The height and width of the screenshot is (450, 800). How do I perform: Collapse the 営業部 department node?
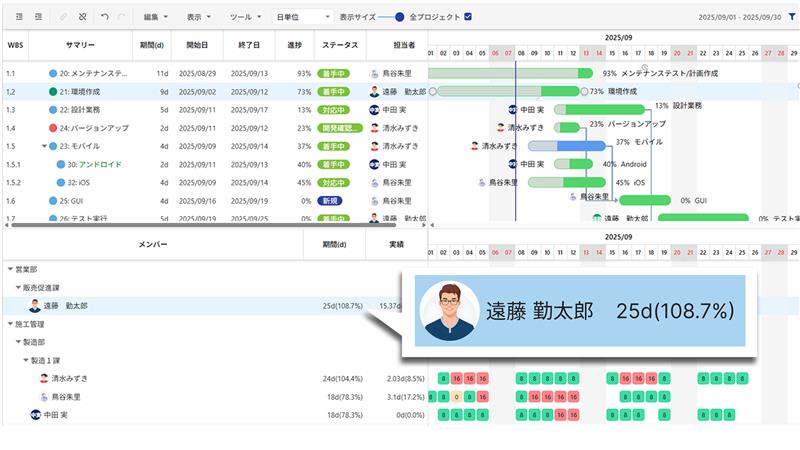[x=10, y=269]
